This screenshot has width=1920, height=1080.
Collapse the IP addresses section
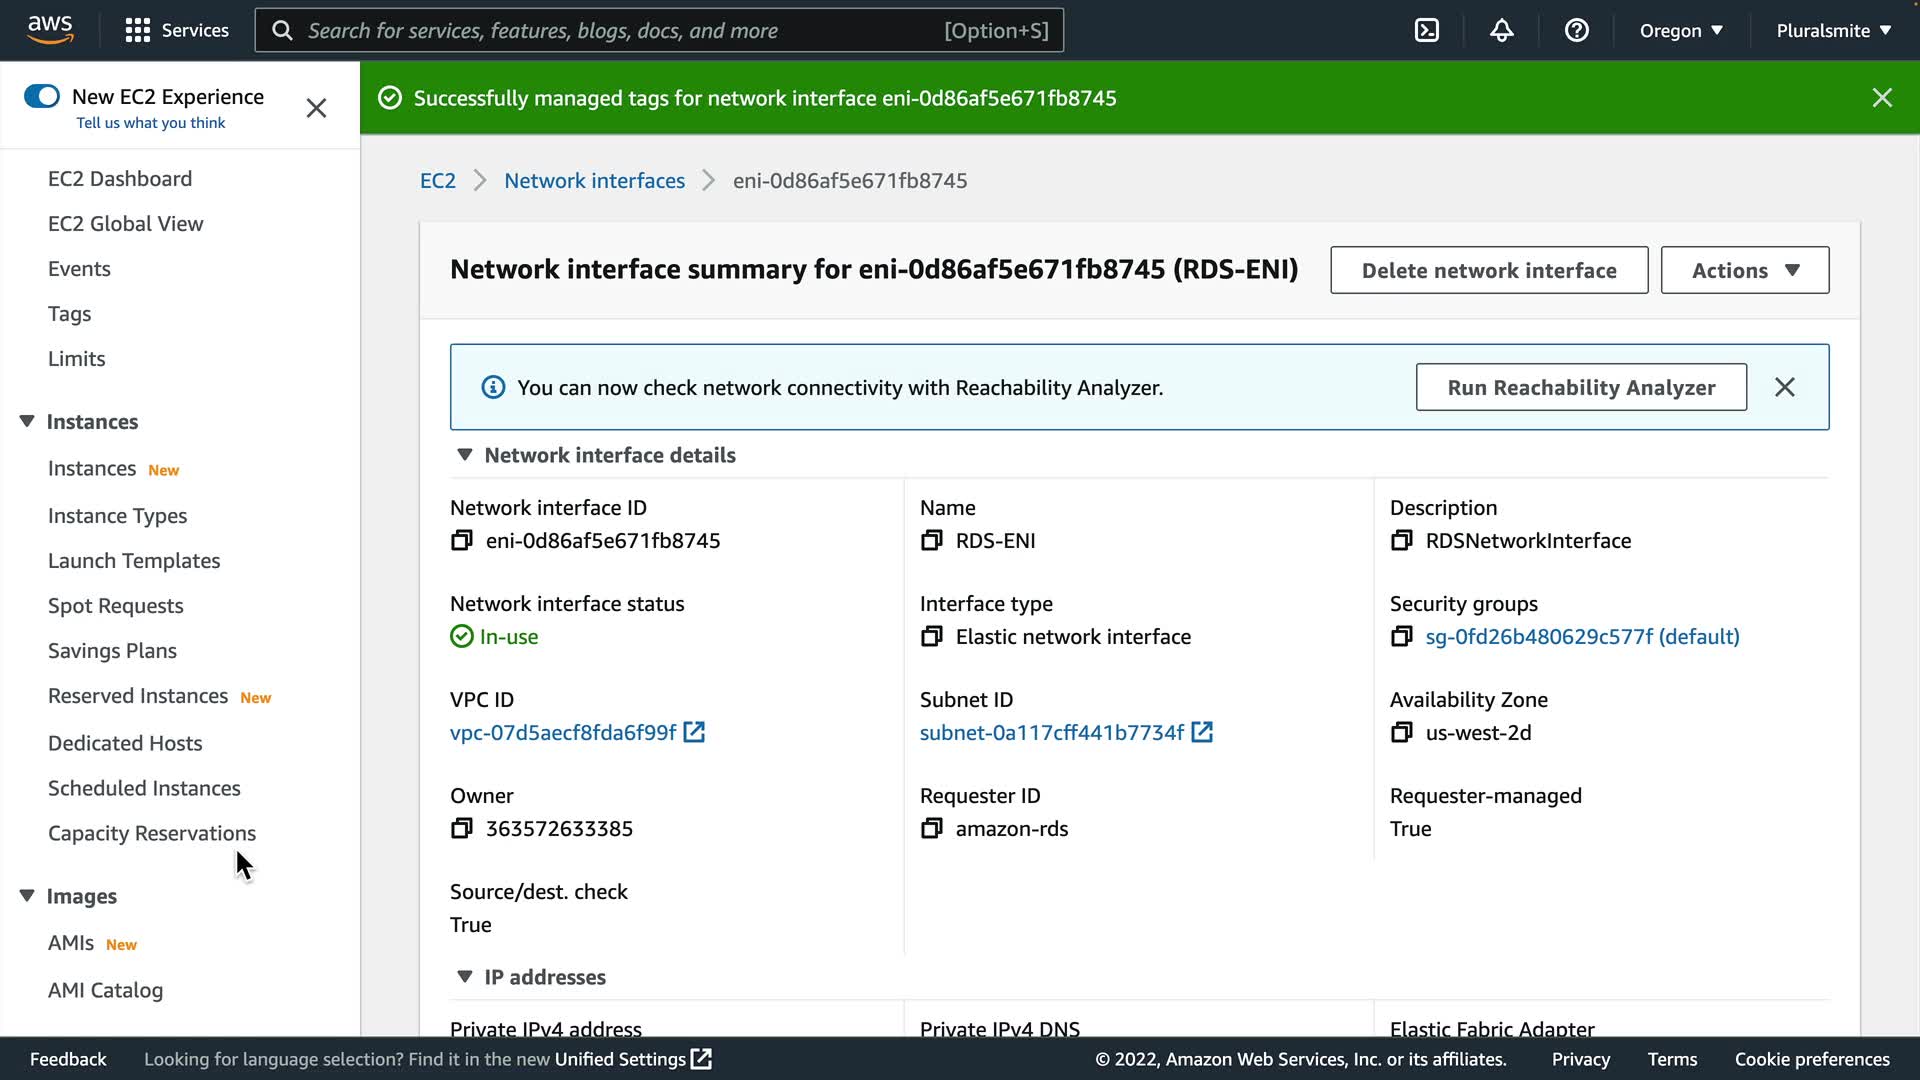(x=464, y=977)
